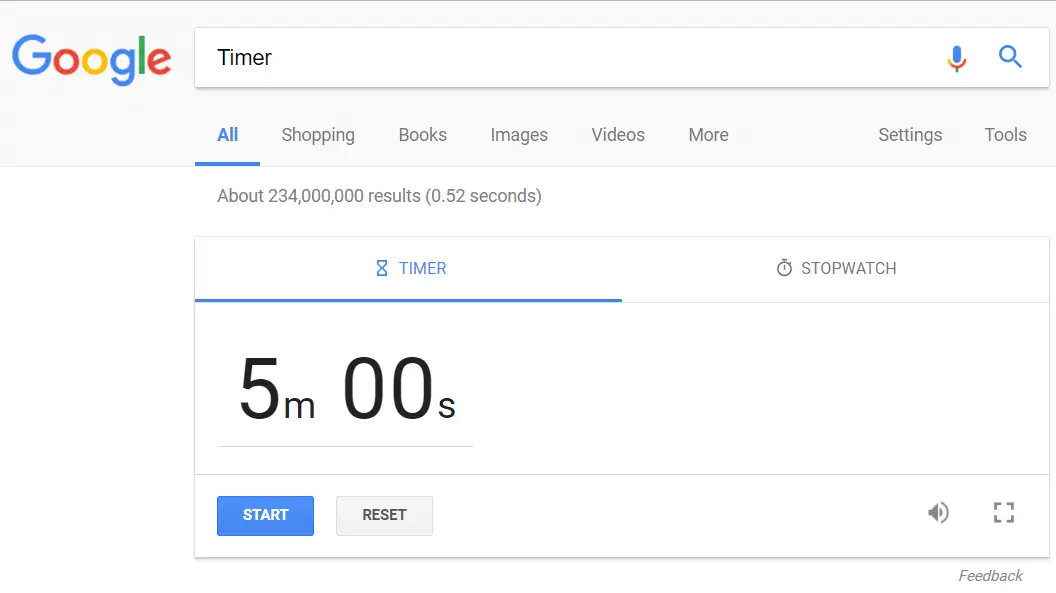Click the voice search microphone icon
1056x593 pixels.
click(x=956, y=58)
